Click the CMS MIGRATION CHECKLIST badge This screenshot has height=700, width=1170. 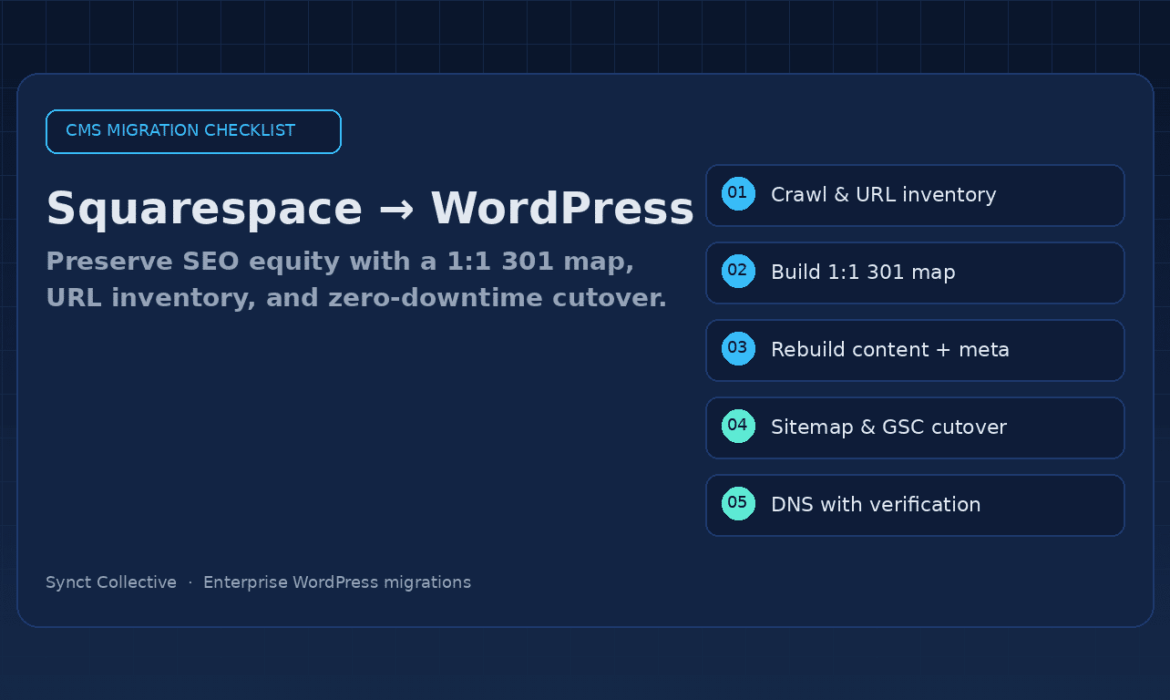193,131
